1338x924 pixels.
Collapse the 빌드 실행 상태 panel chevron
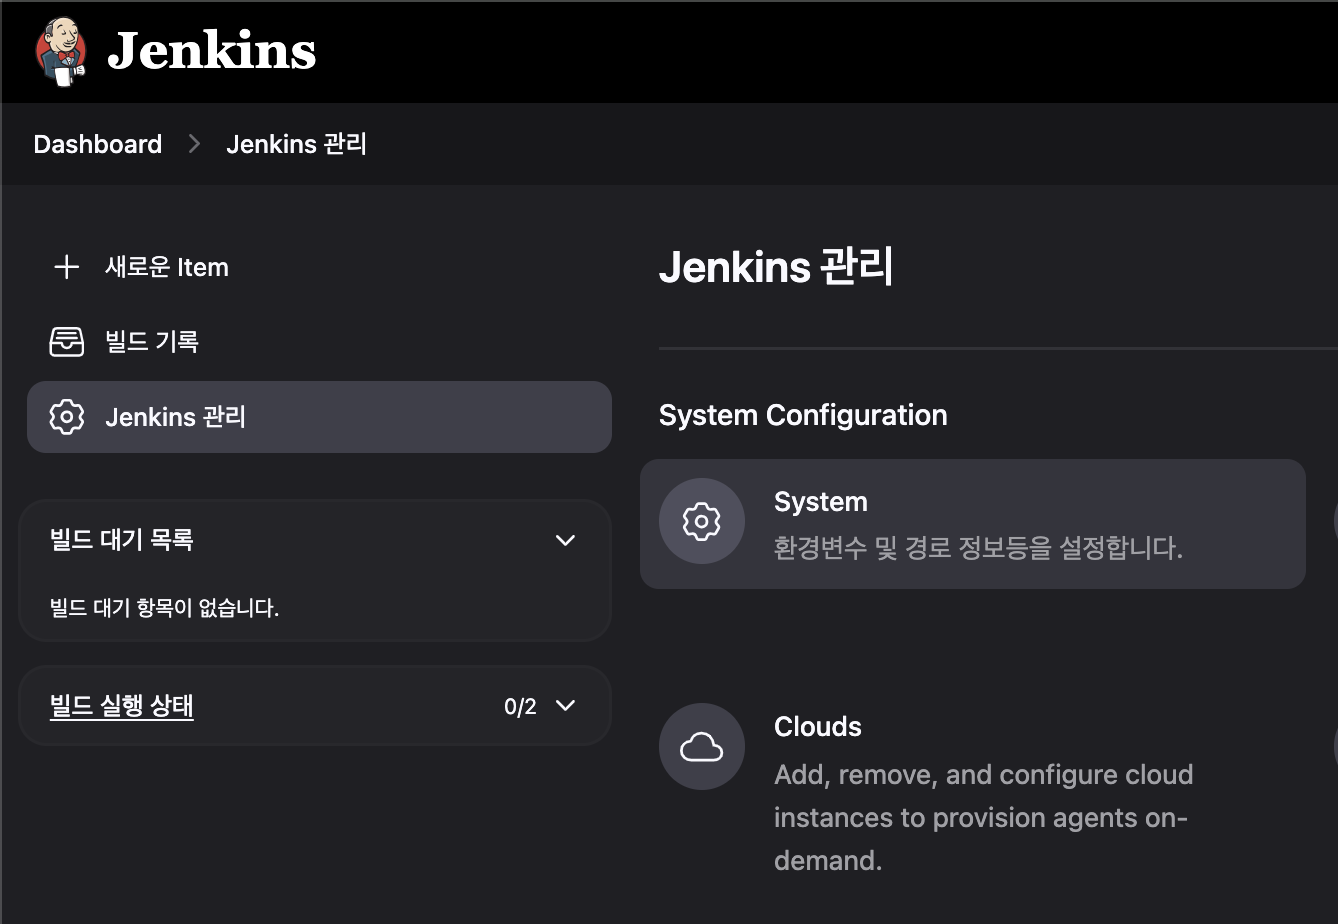tap(565, 706)
